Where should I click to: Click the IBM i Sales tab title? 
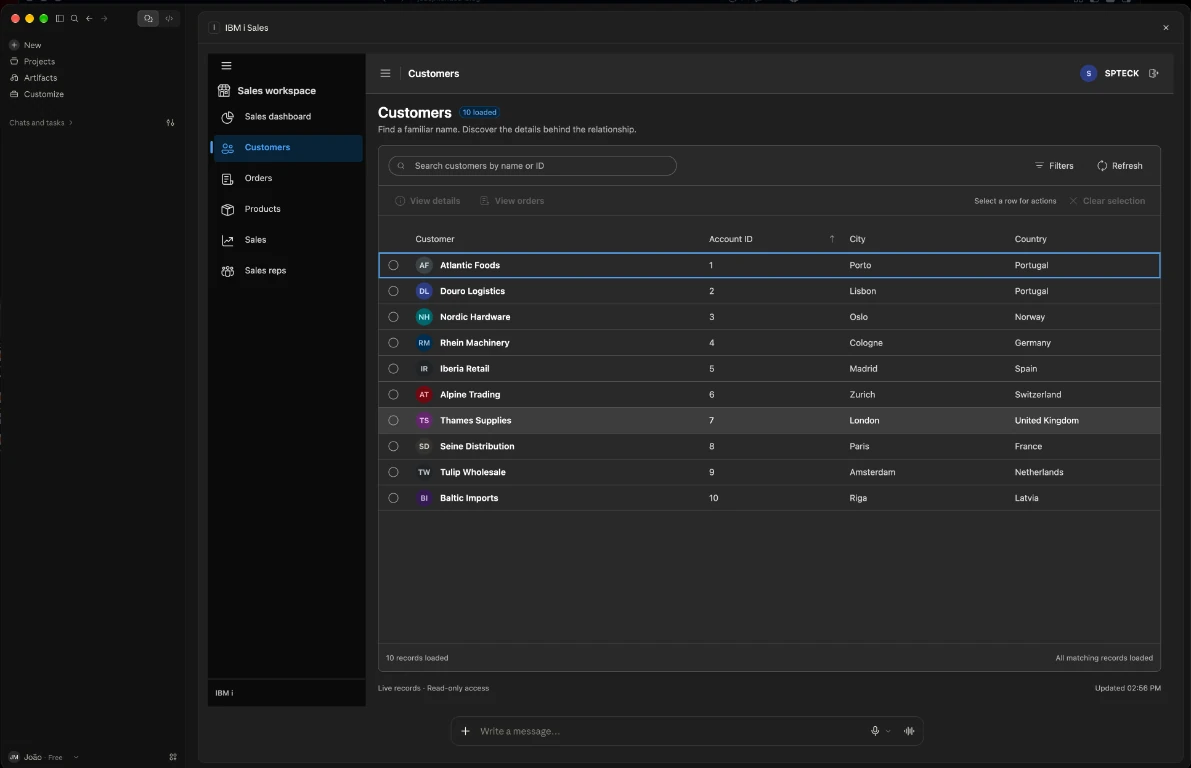coord(246,27)
